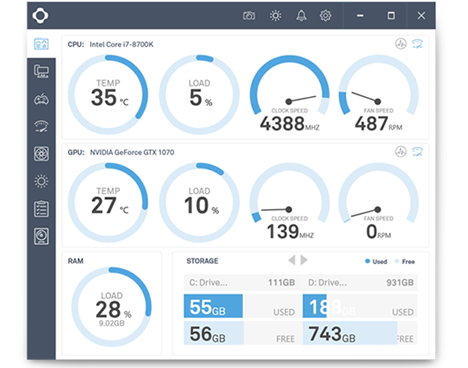Open the games controller sidebar icon
Screen dimensions: 468x368
coord(41,99)
